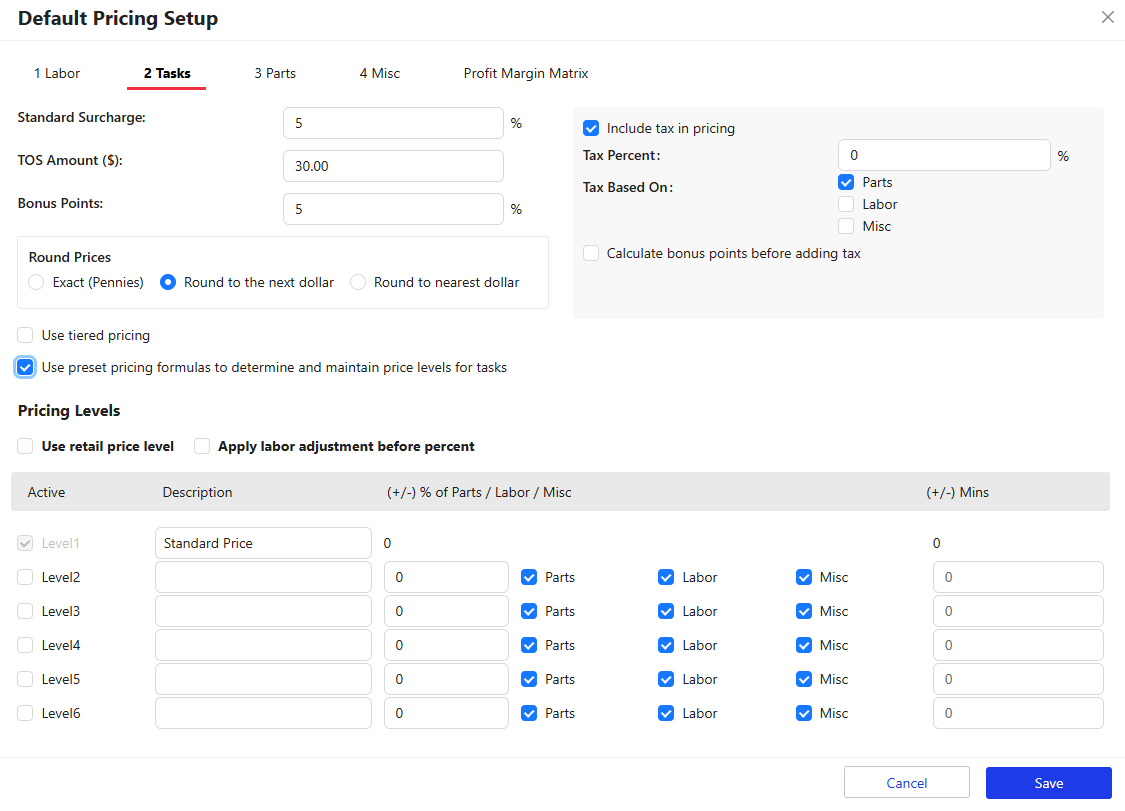The height and width of the screenshot is (811, 1125).
Task: Uncheck Misc in the Level4 row
Action: pos(804,645)
